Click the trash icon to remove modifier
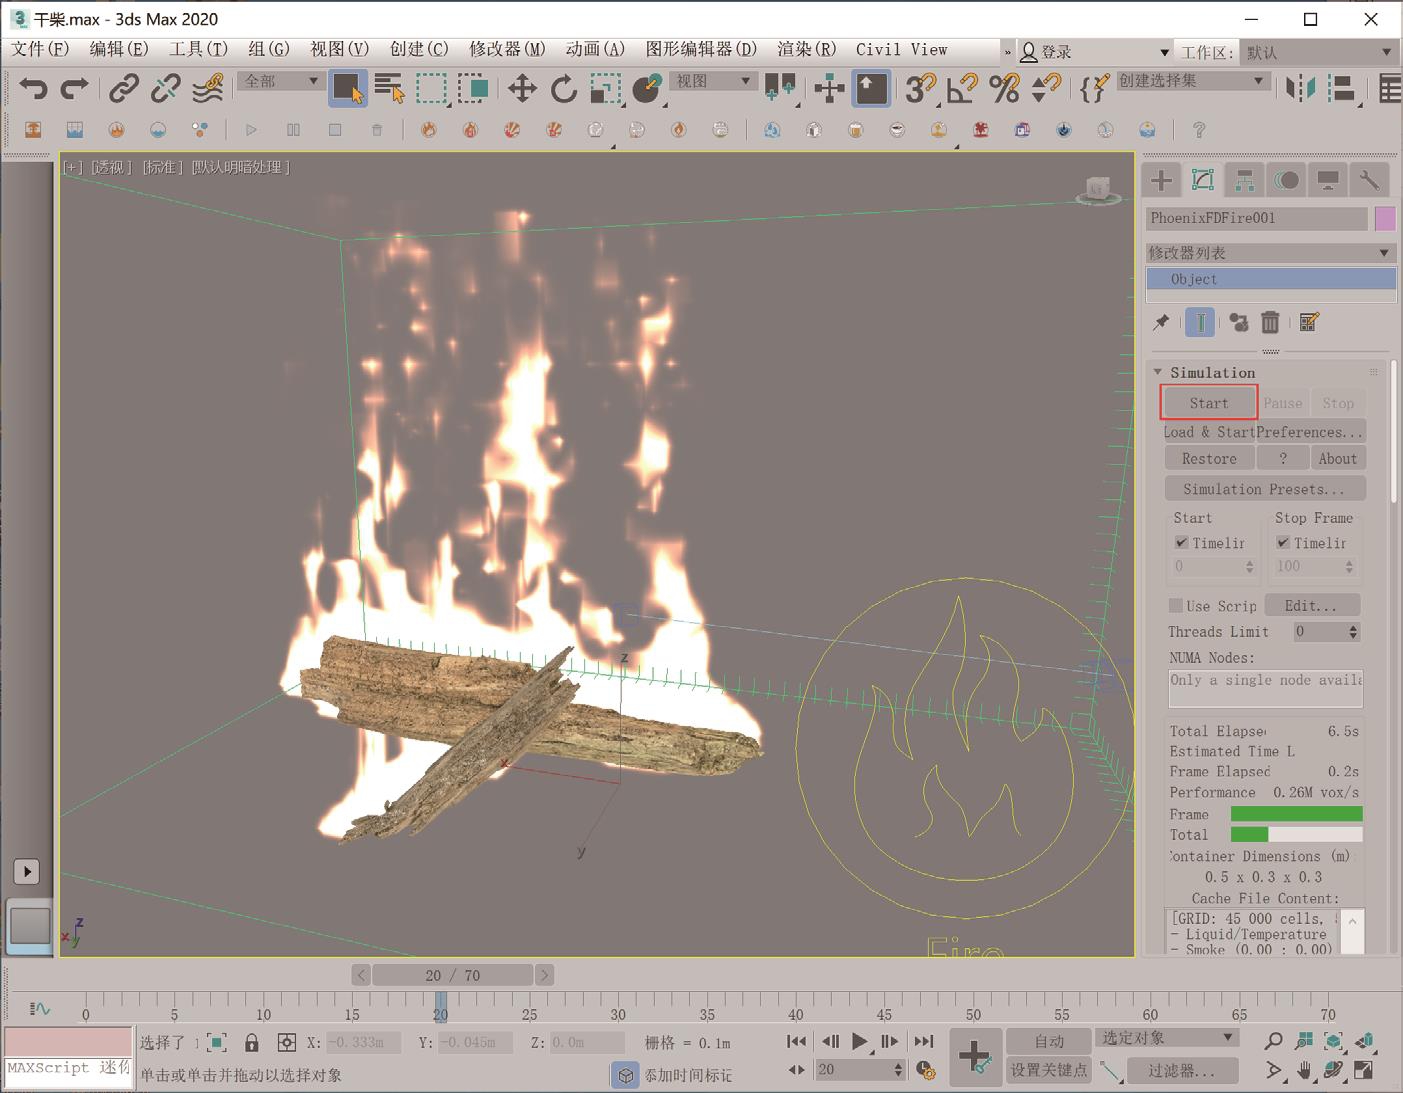This screenshot has height=1093, width=1403. [x=1270, y=322]
